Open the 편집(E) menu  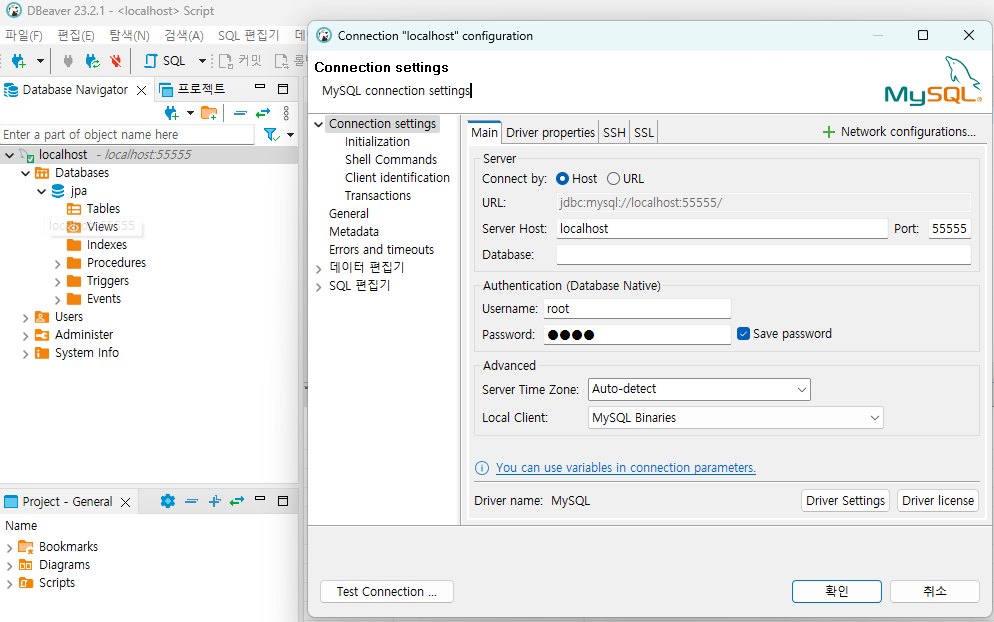[76, 36]
